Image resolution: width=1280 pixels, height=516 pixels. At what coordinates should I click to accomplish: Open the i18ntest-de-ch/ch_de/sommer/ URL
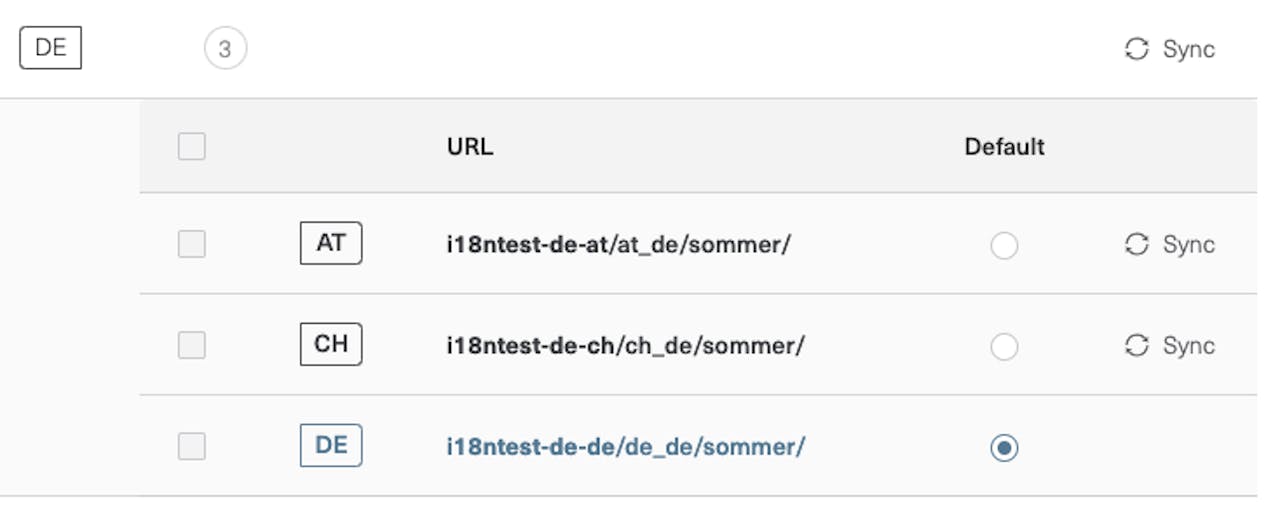[625, 345]
